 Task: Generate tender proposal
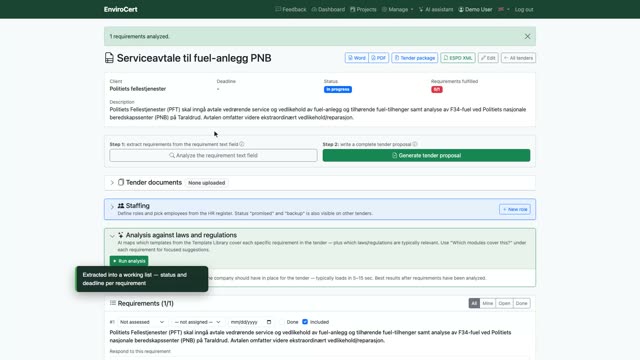(426, 156)
